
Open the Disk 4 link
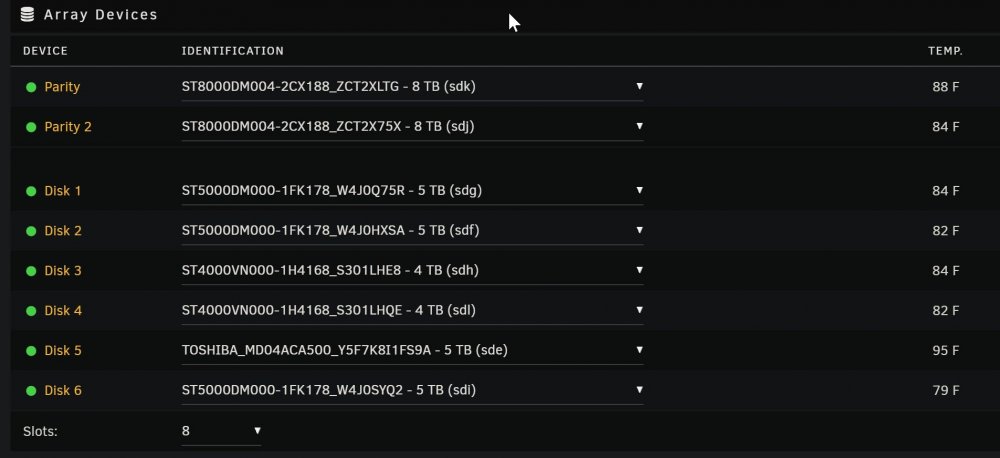[x=62, y=311]
